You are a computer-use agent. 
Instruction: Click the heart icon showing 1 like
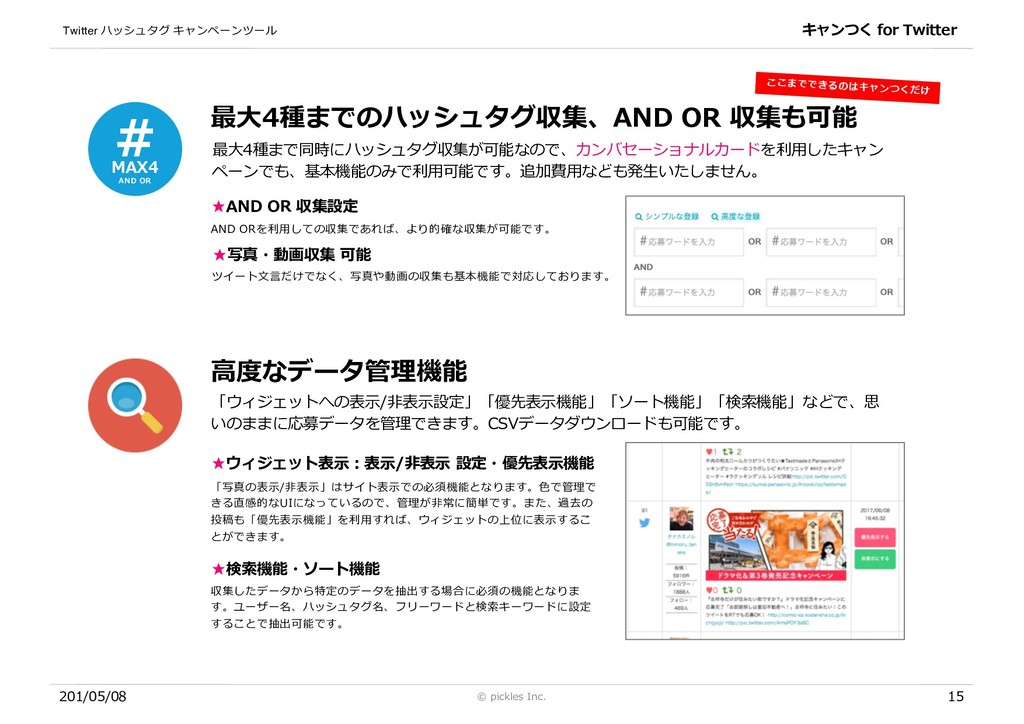click(709, 452)
